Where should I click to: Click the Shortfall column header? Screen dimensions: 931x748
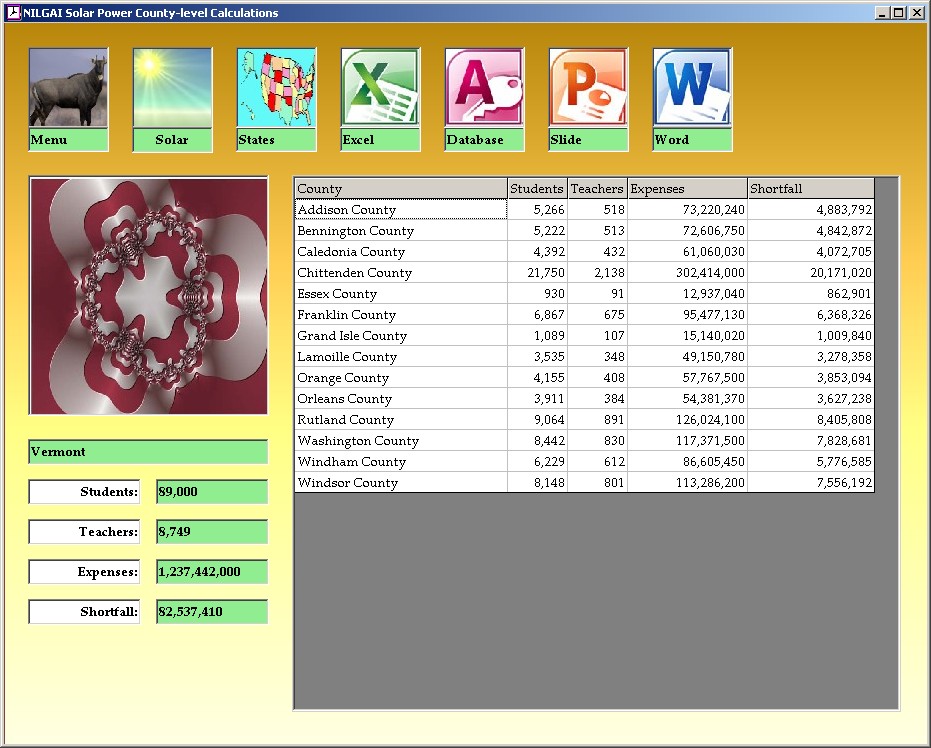pos(810,189)
